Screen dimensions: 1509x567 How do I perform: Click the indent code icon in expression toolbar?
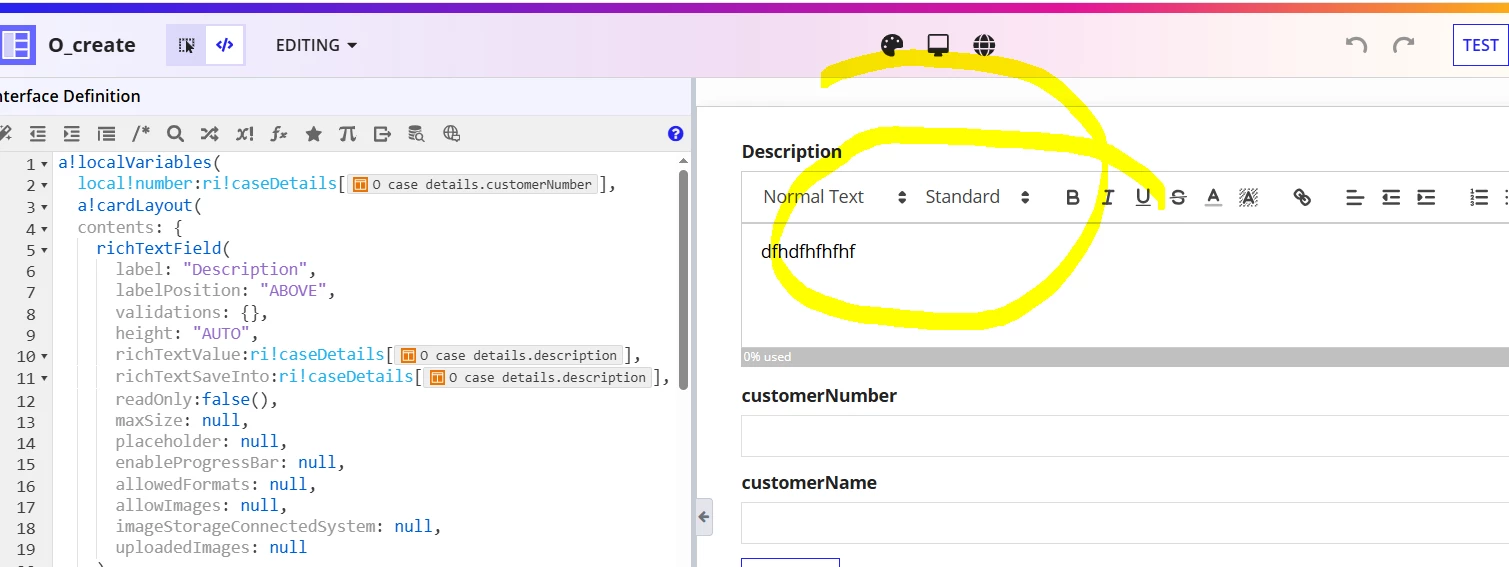click(x=71, y=133)
